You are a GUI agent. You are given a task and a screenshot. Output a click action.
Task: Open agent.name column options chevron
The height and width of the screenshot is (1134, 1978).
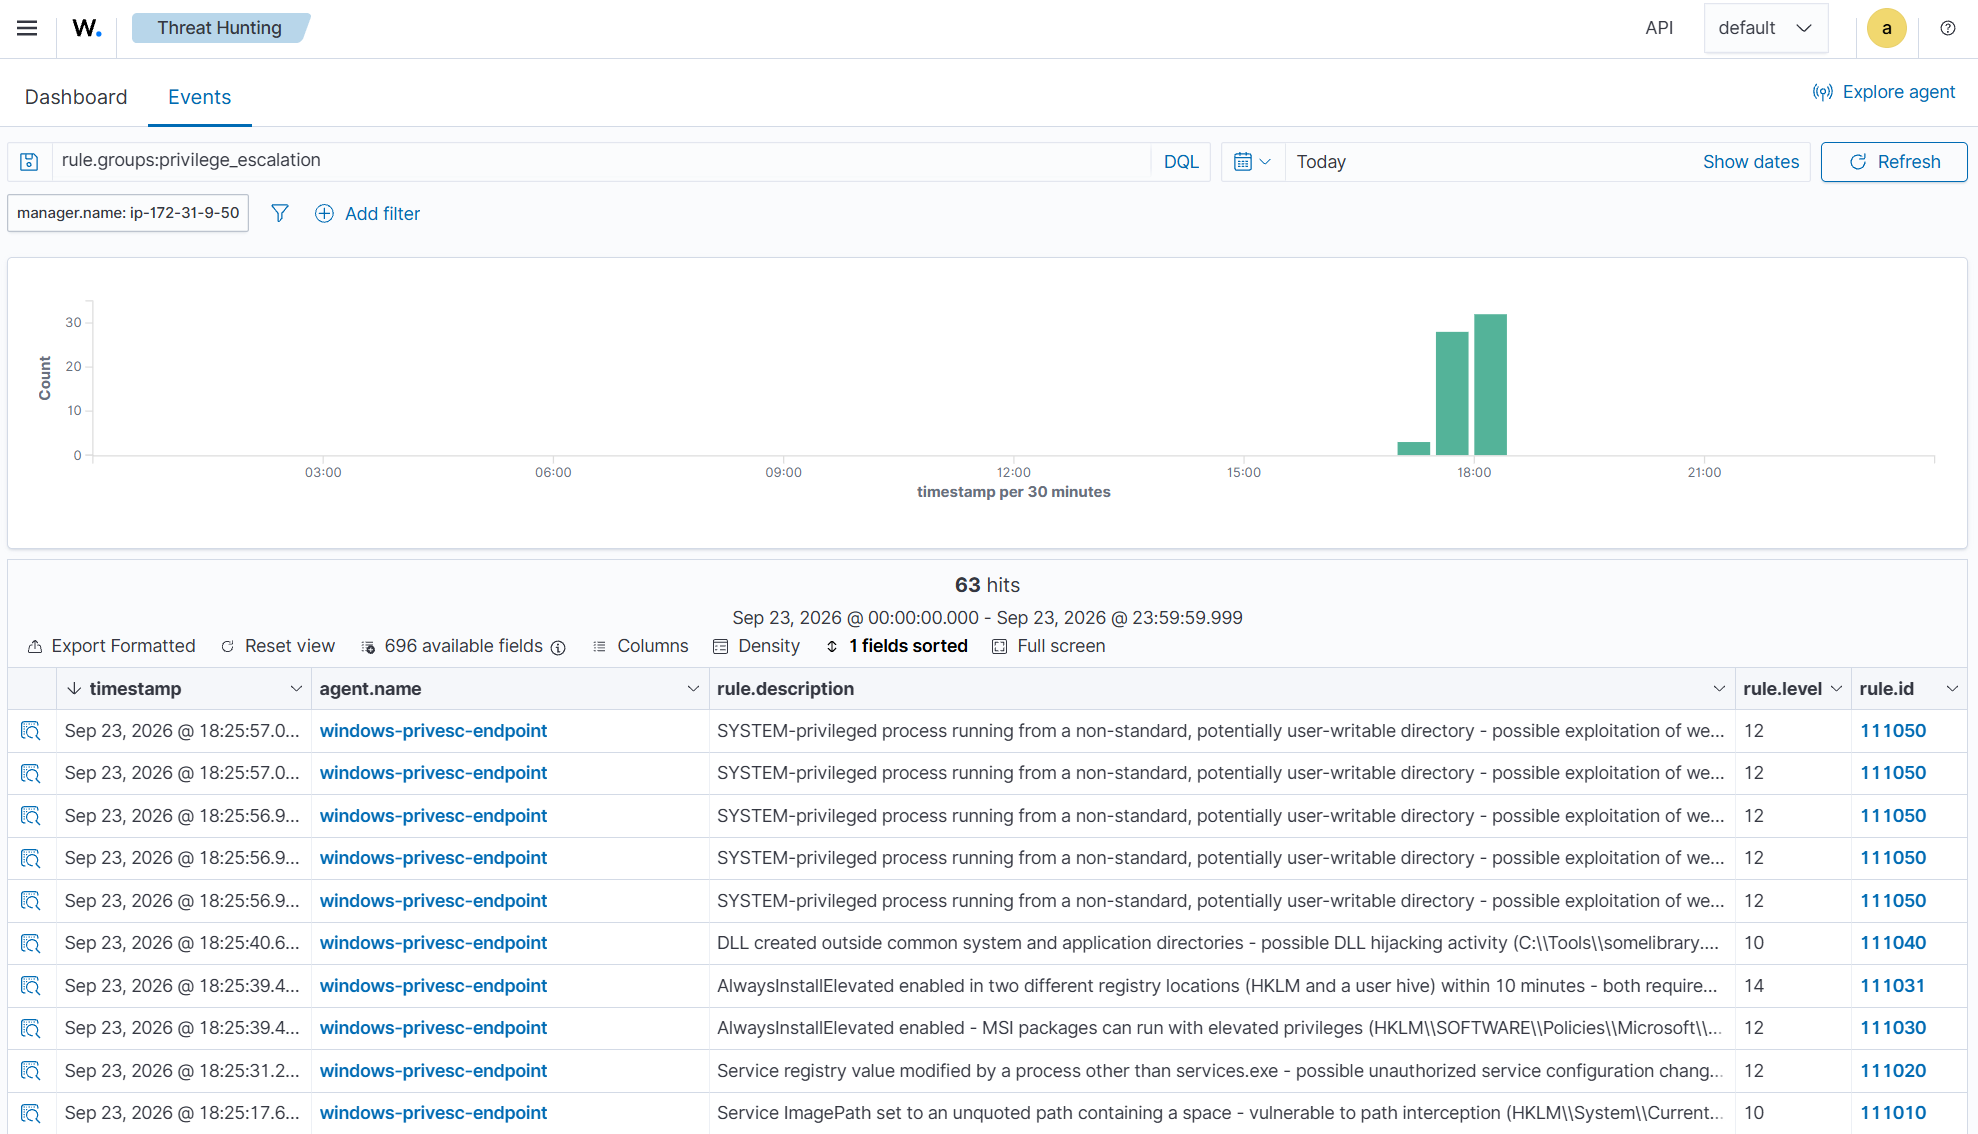693,689
